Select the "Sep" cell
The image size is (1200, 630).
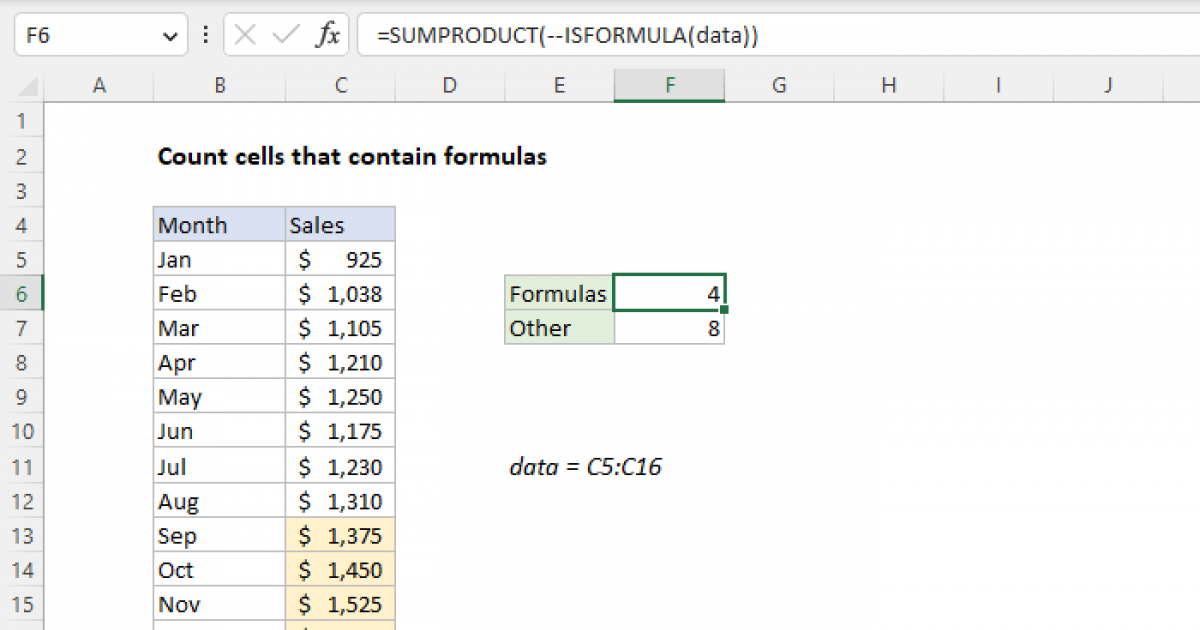[219, 536]
